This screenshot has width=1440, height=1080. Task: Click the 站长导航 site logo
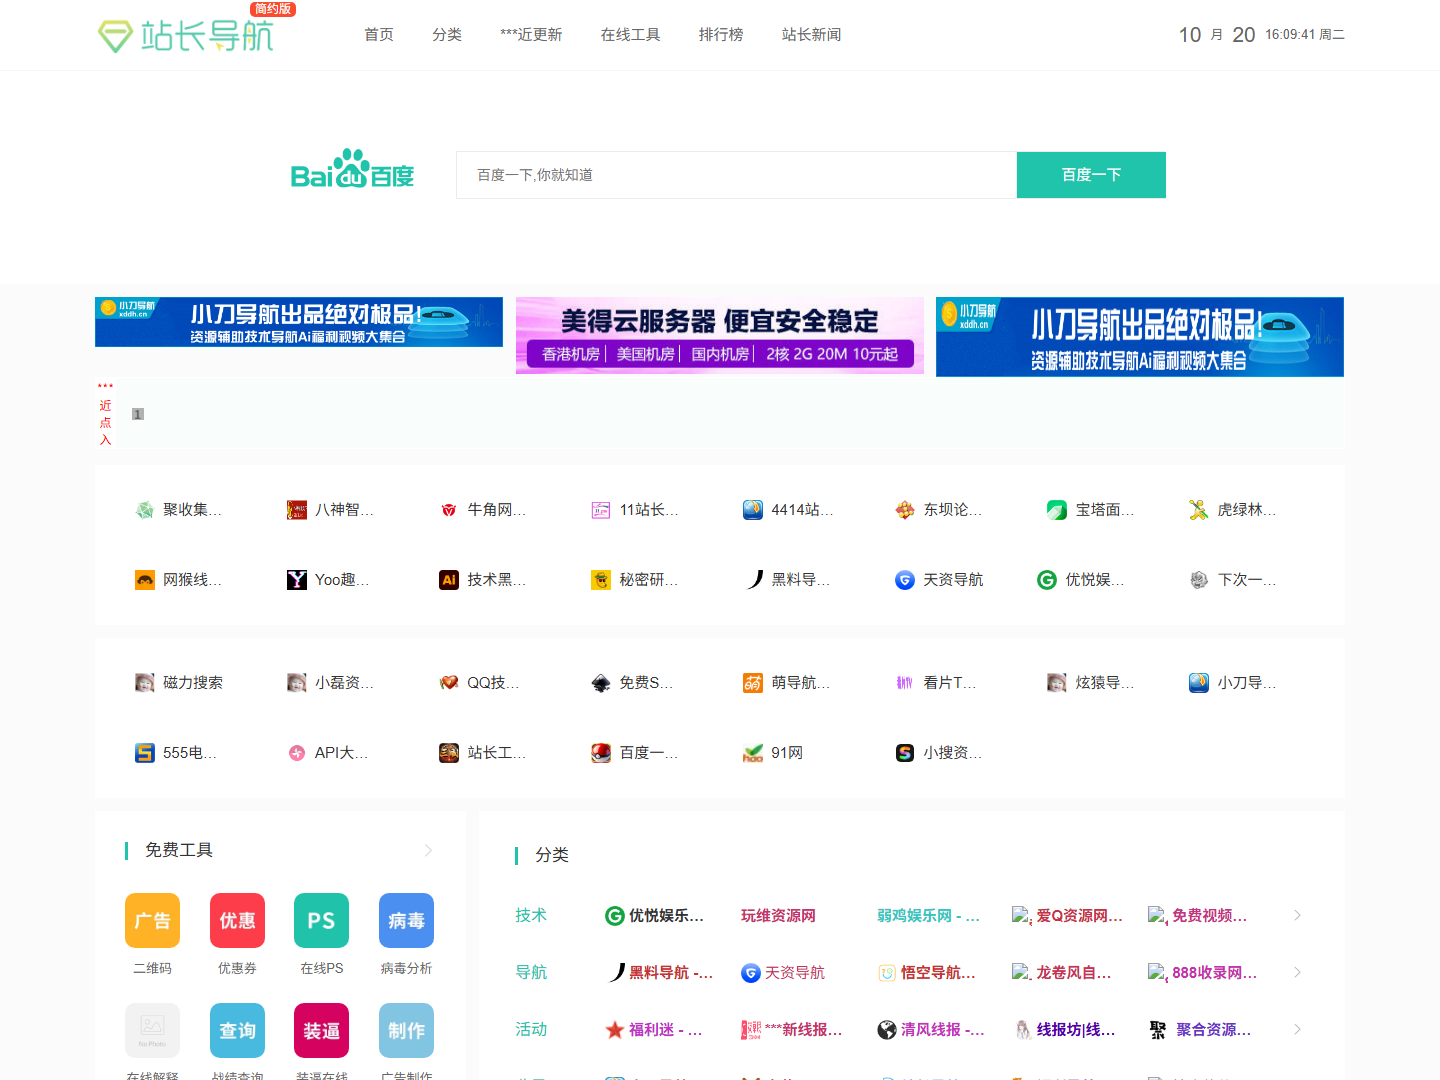click(186, 35)
